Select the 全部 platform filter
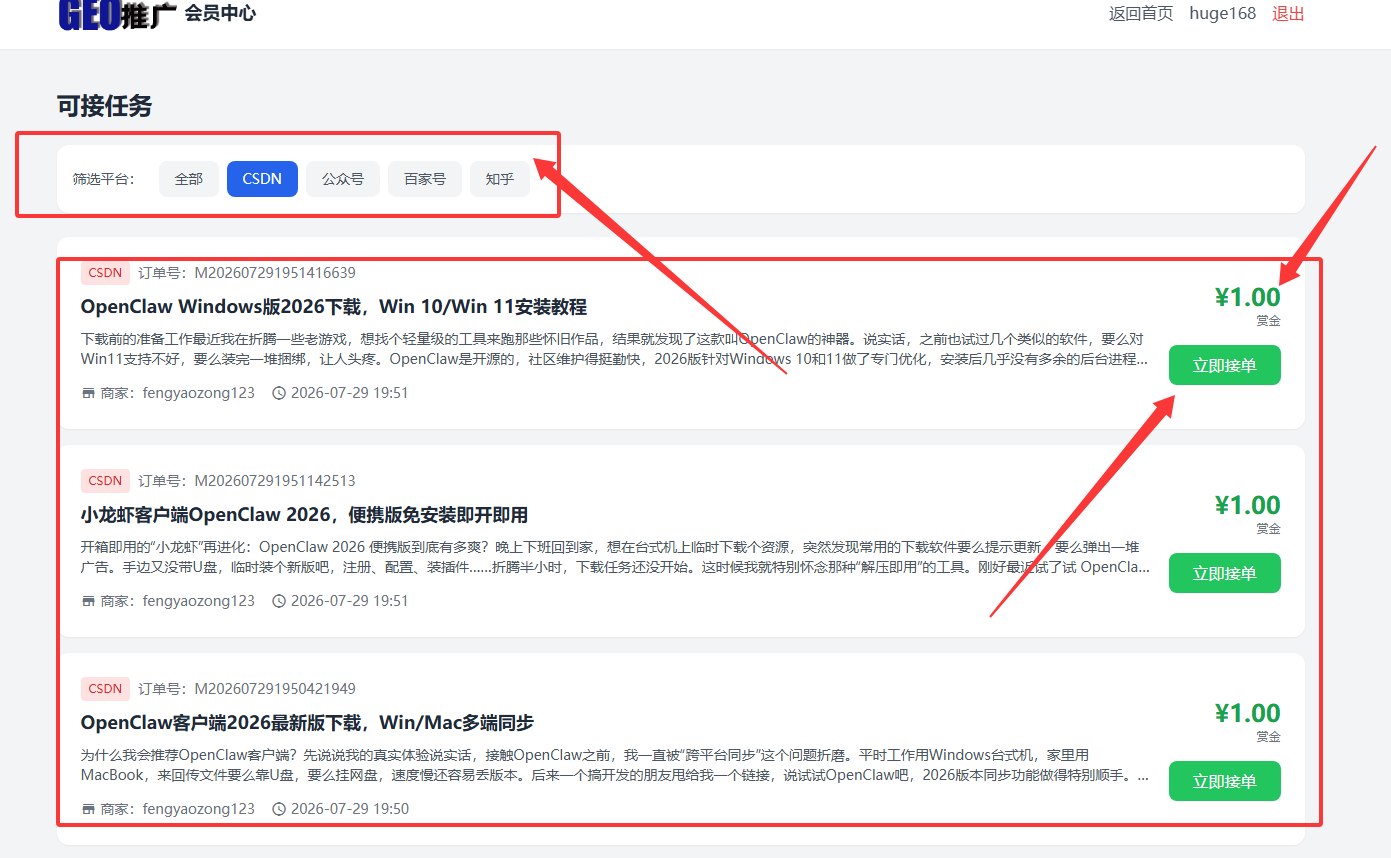 [x=189, y=179]
